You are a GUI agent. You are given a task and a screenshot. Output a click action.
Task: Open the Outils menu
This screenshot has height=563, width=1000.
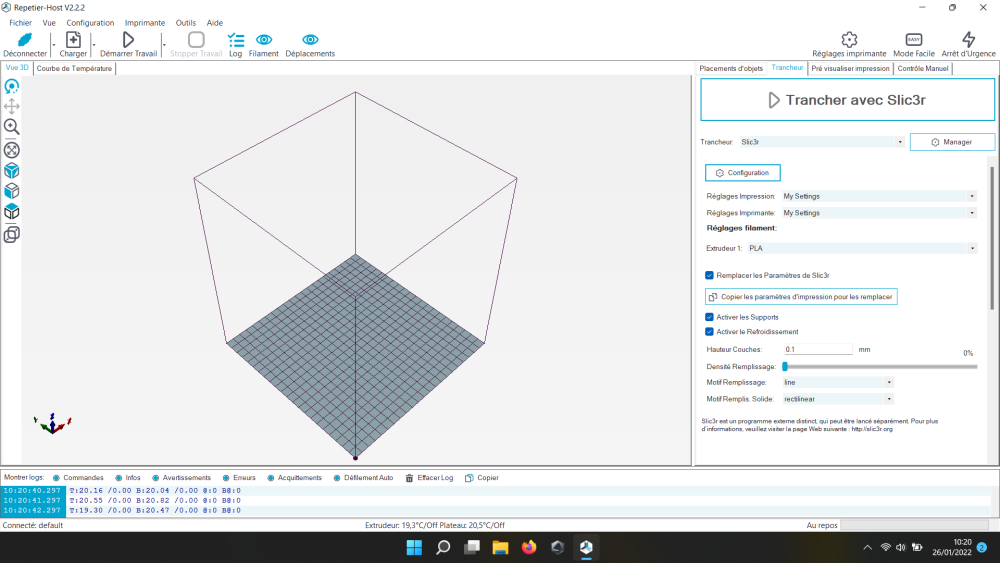click(186, 23)
